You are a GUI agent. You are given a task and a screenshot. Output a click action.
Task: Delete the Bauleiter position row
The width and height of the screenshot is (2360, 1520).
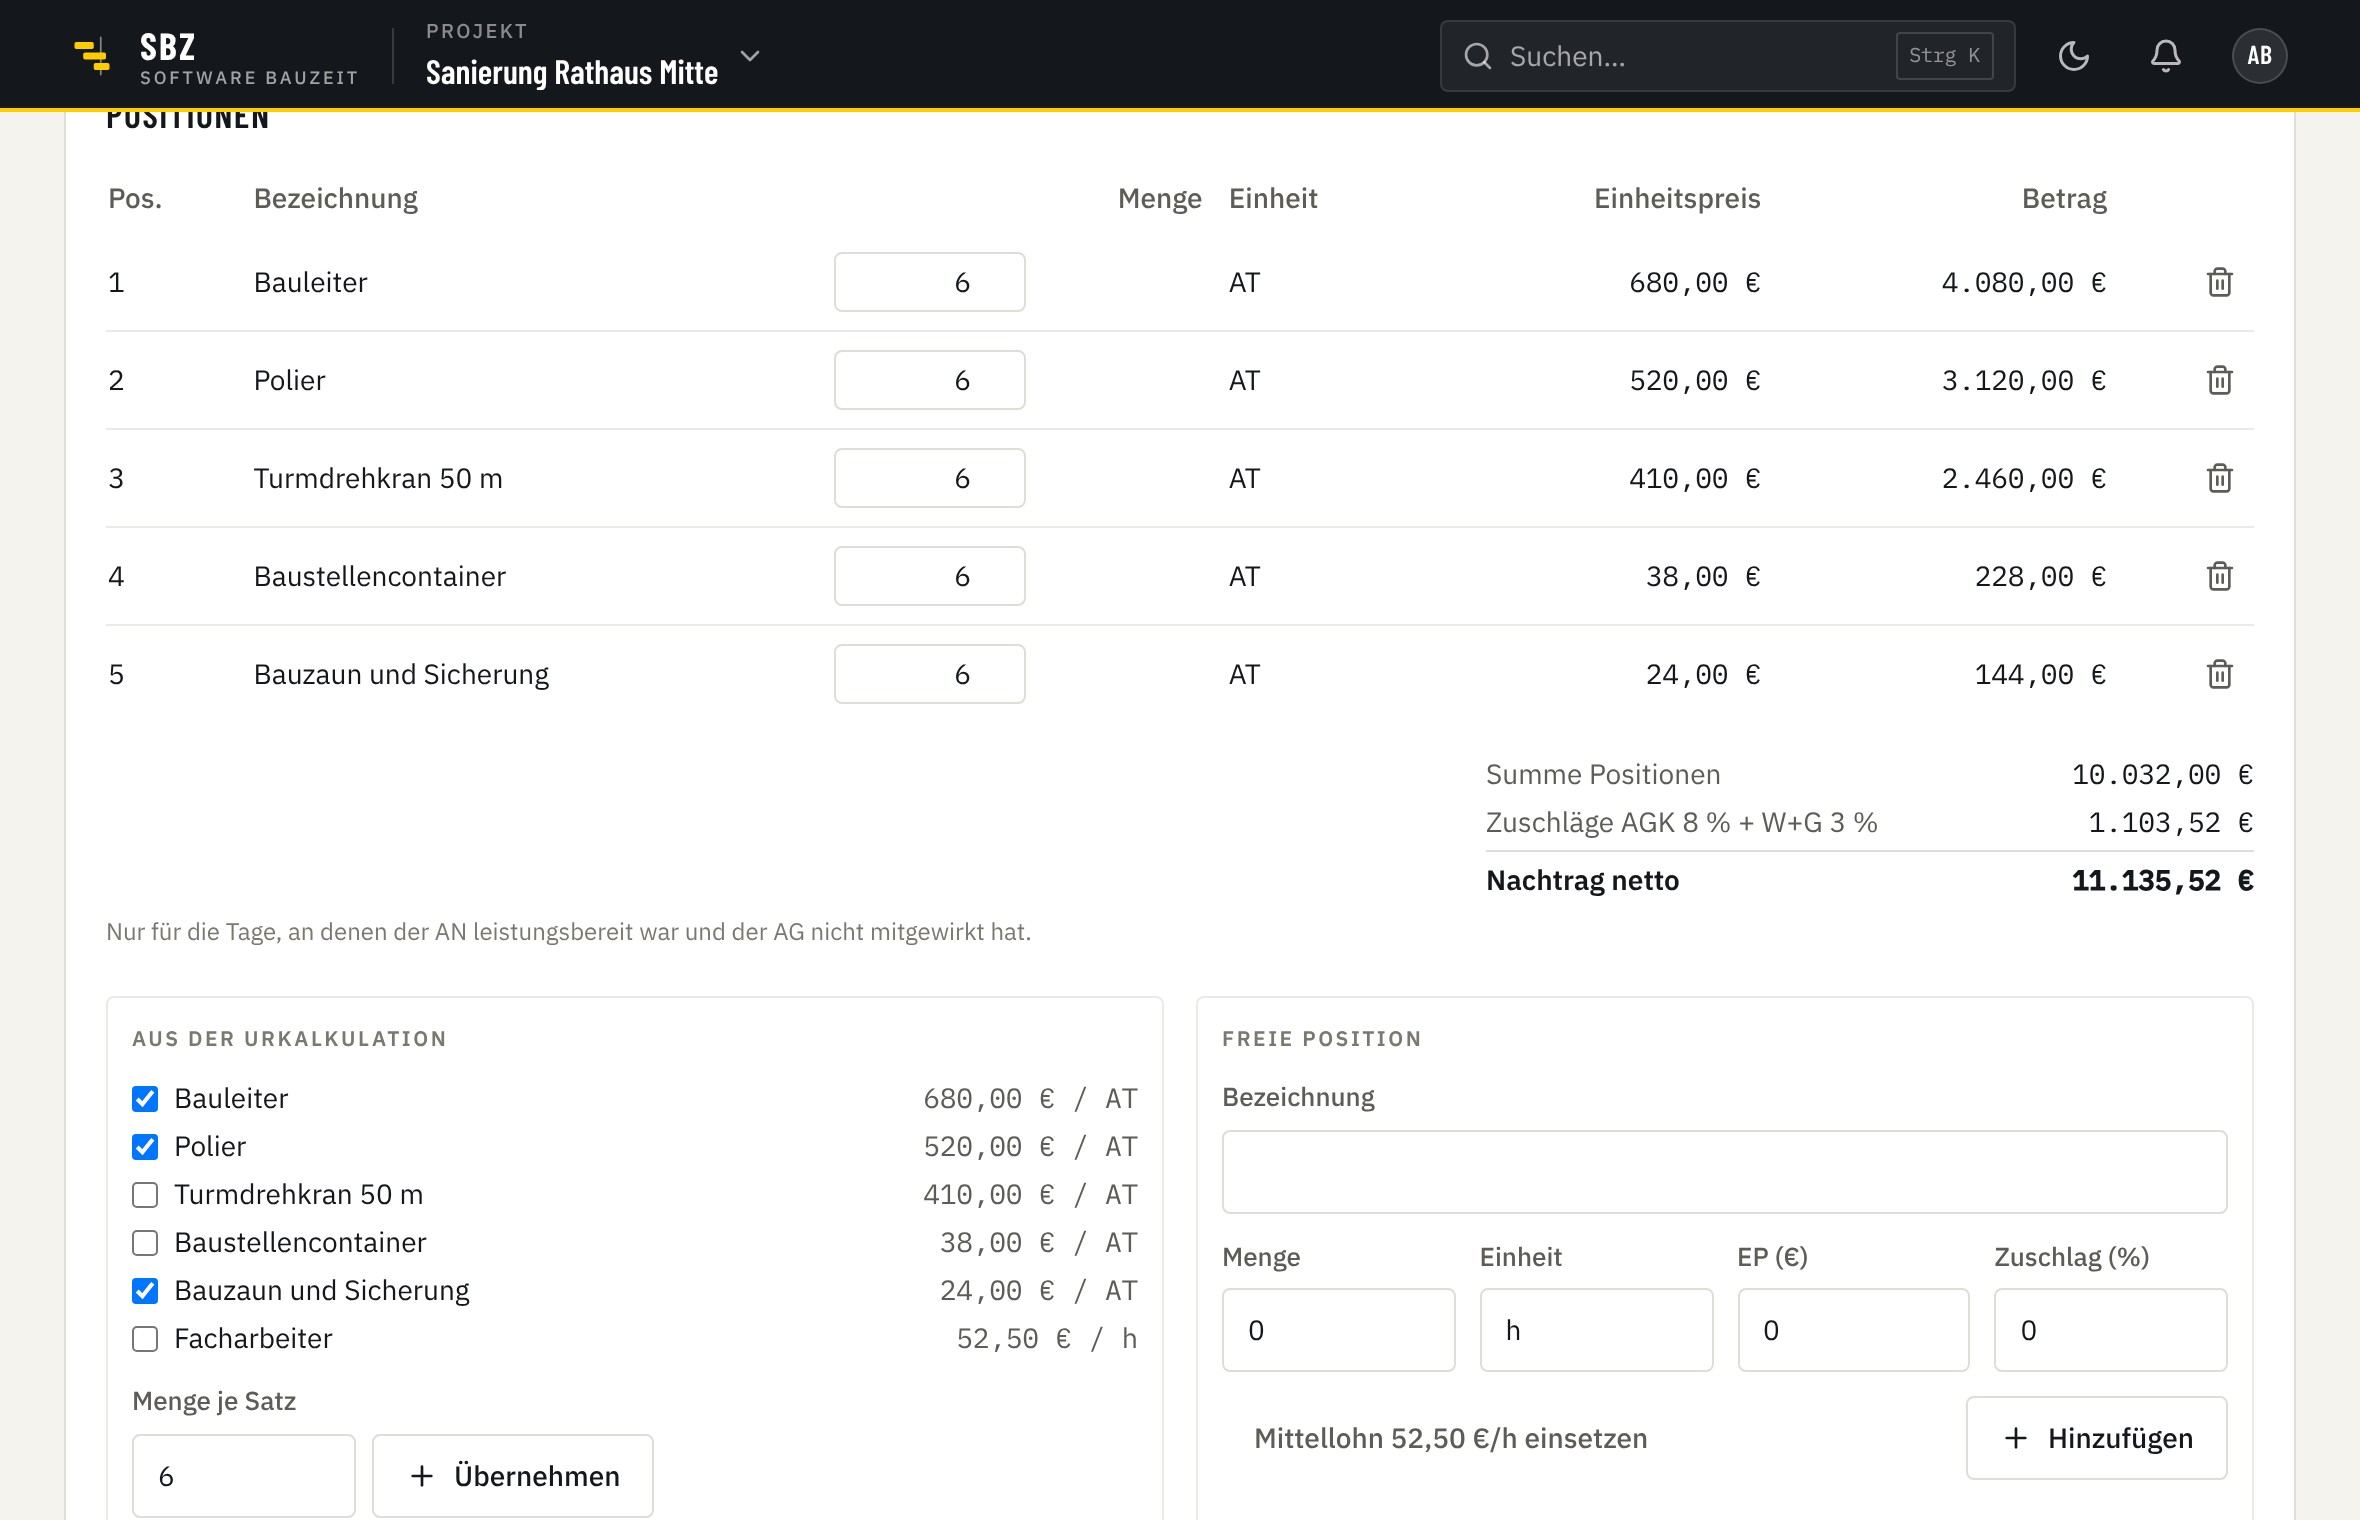[2219, 282]
